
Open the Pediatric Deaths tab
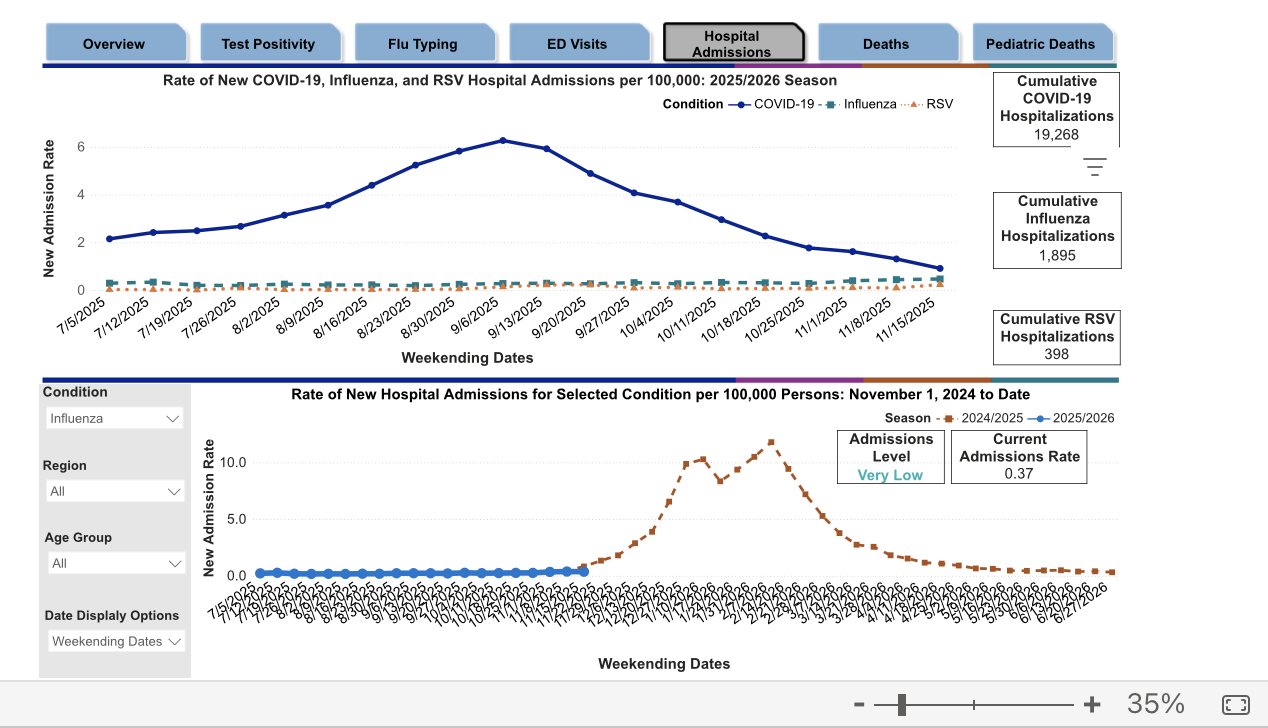tap(1040, 44)
